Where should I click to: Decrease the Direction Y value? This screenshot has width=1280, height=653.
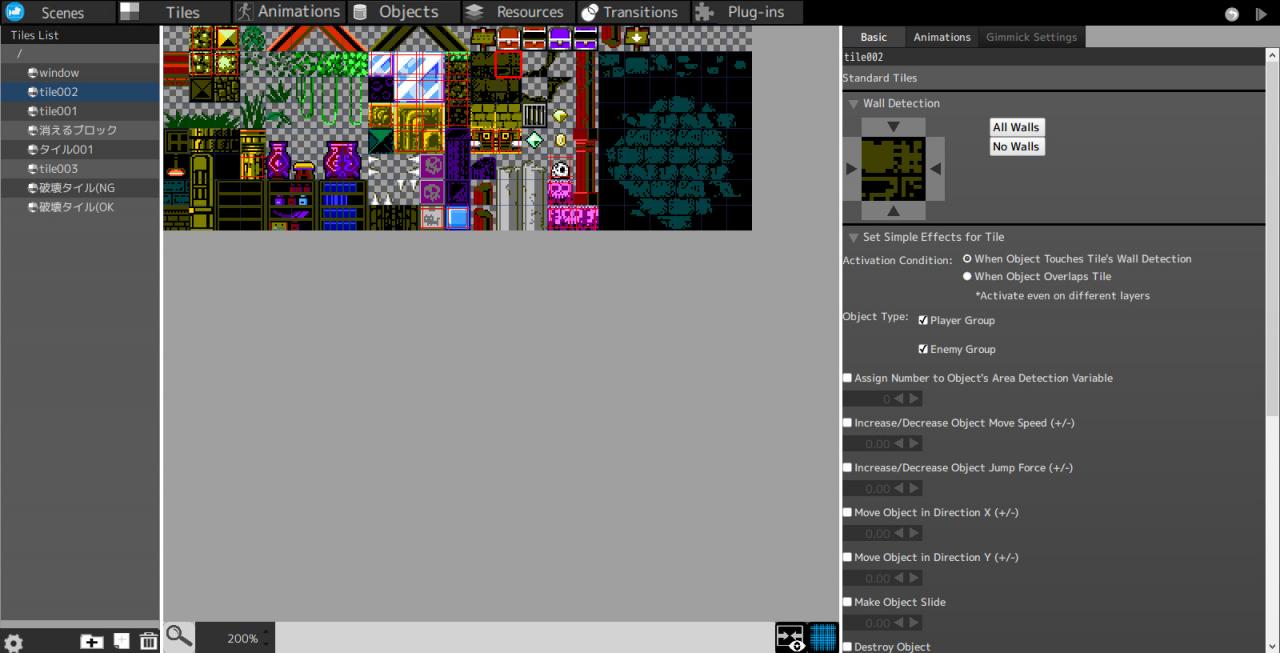(x=899, y=578)
